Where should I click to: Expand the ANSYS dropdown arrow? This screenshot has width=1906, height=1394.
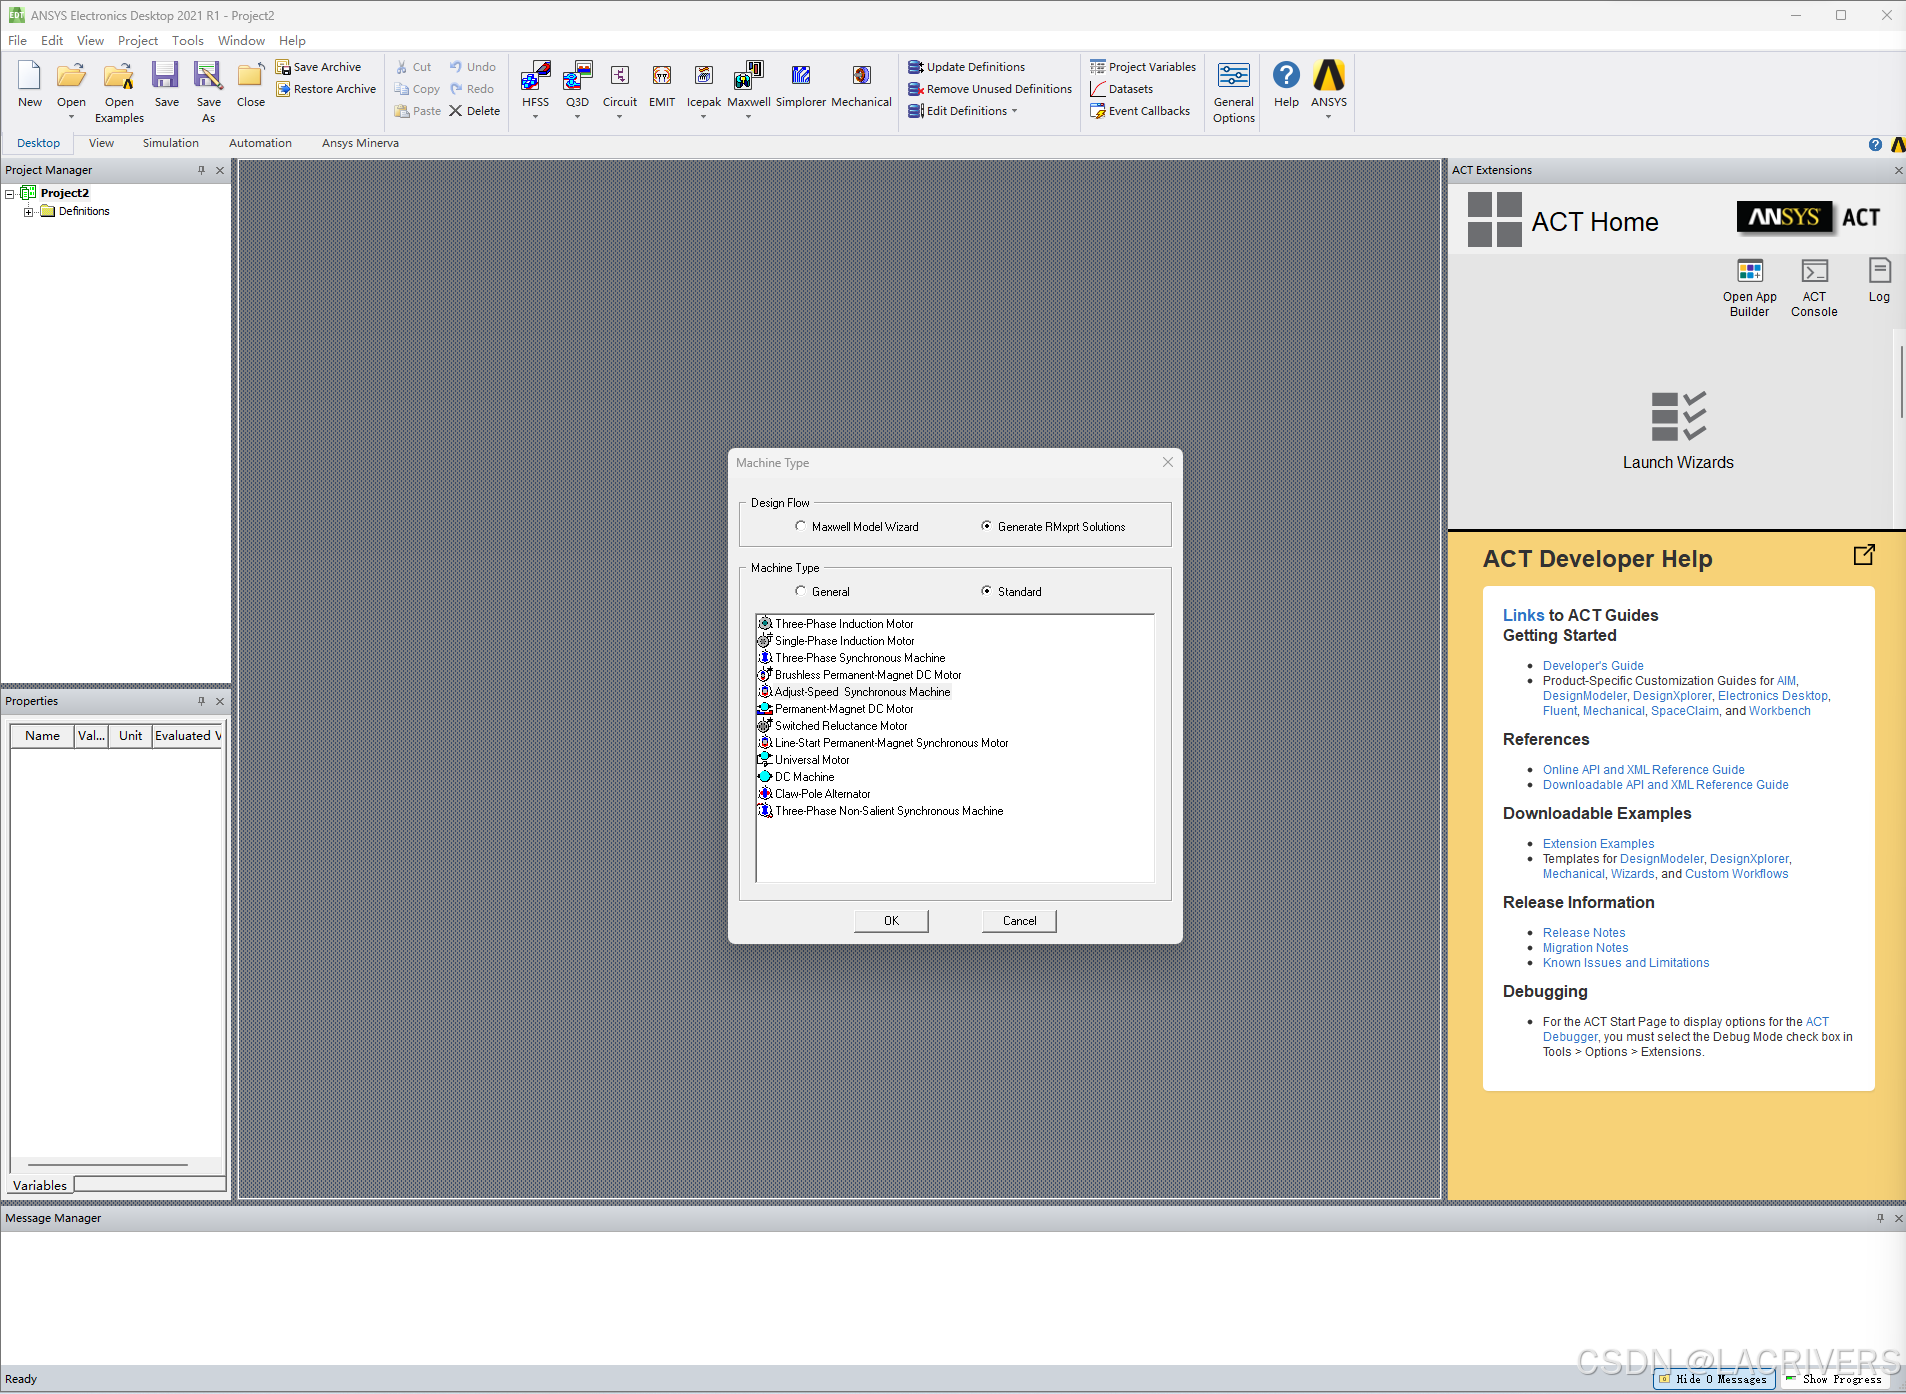coord(1328,117)
